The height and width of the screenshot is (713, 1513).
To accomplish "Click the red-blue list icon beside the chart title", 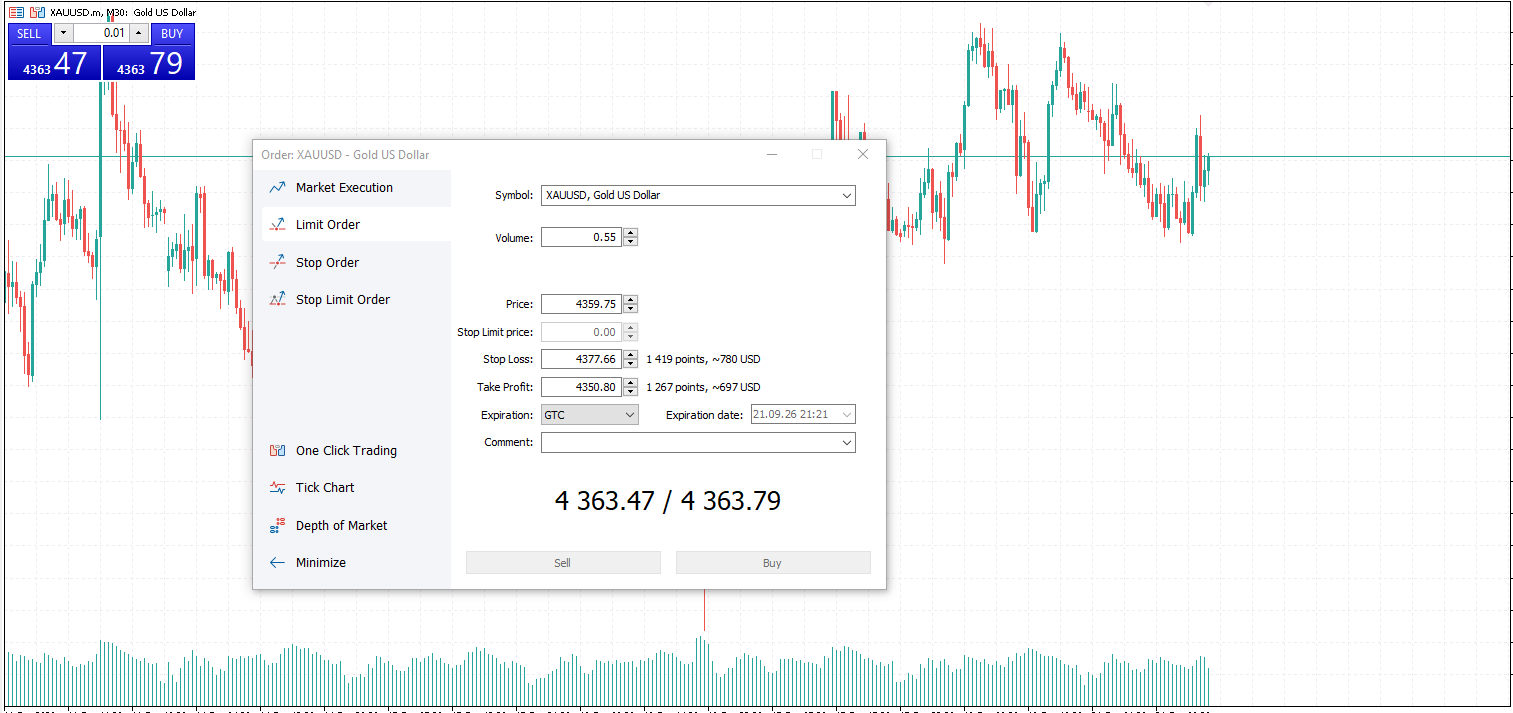I will pyautogui.click(x=16, y=12).
